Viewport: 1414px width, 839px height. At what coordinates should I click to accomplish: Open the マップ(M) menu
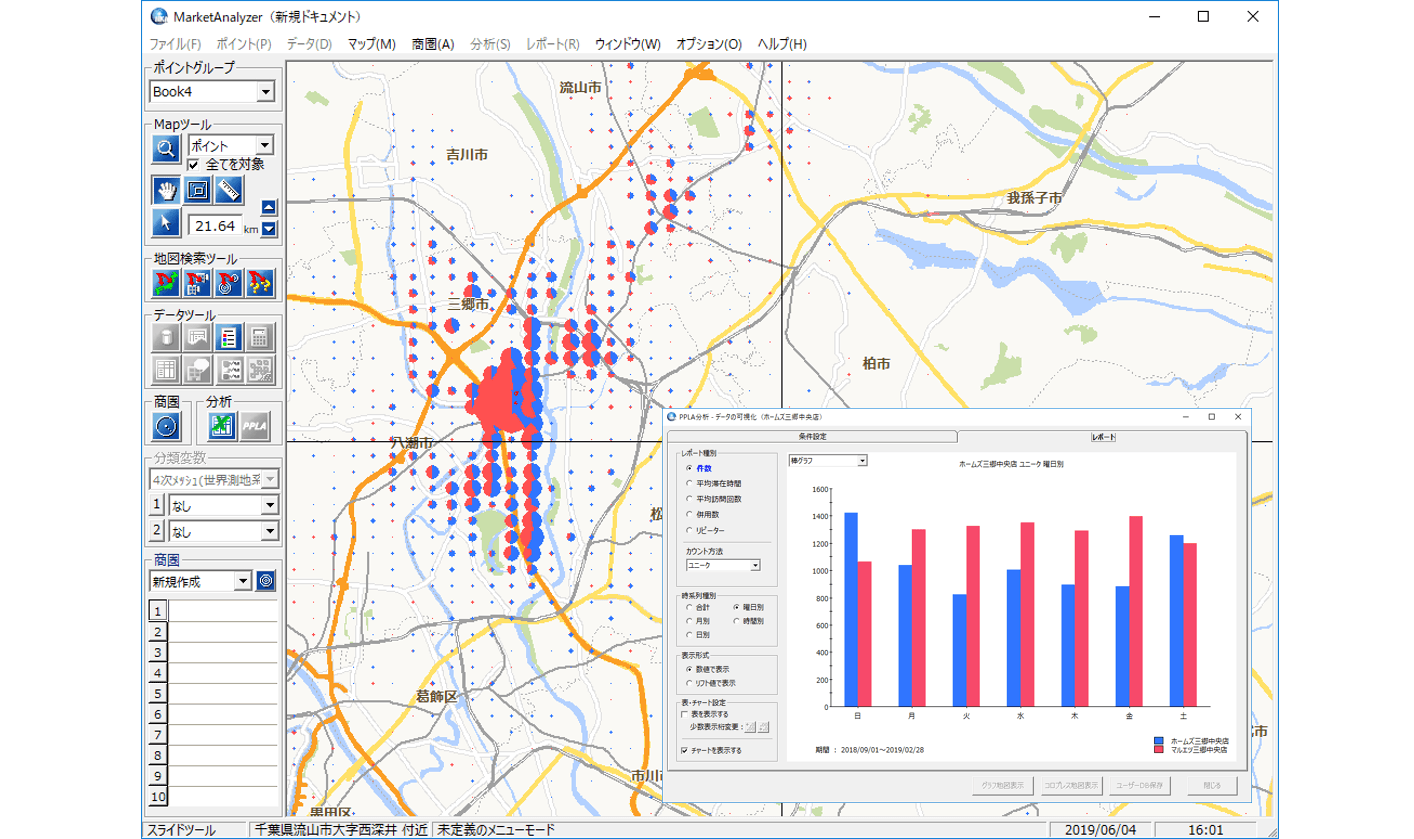click(372, 44)
